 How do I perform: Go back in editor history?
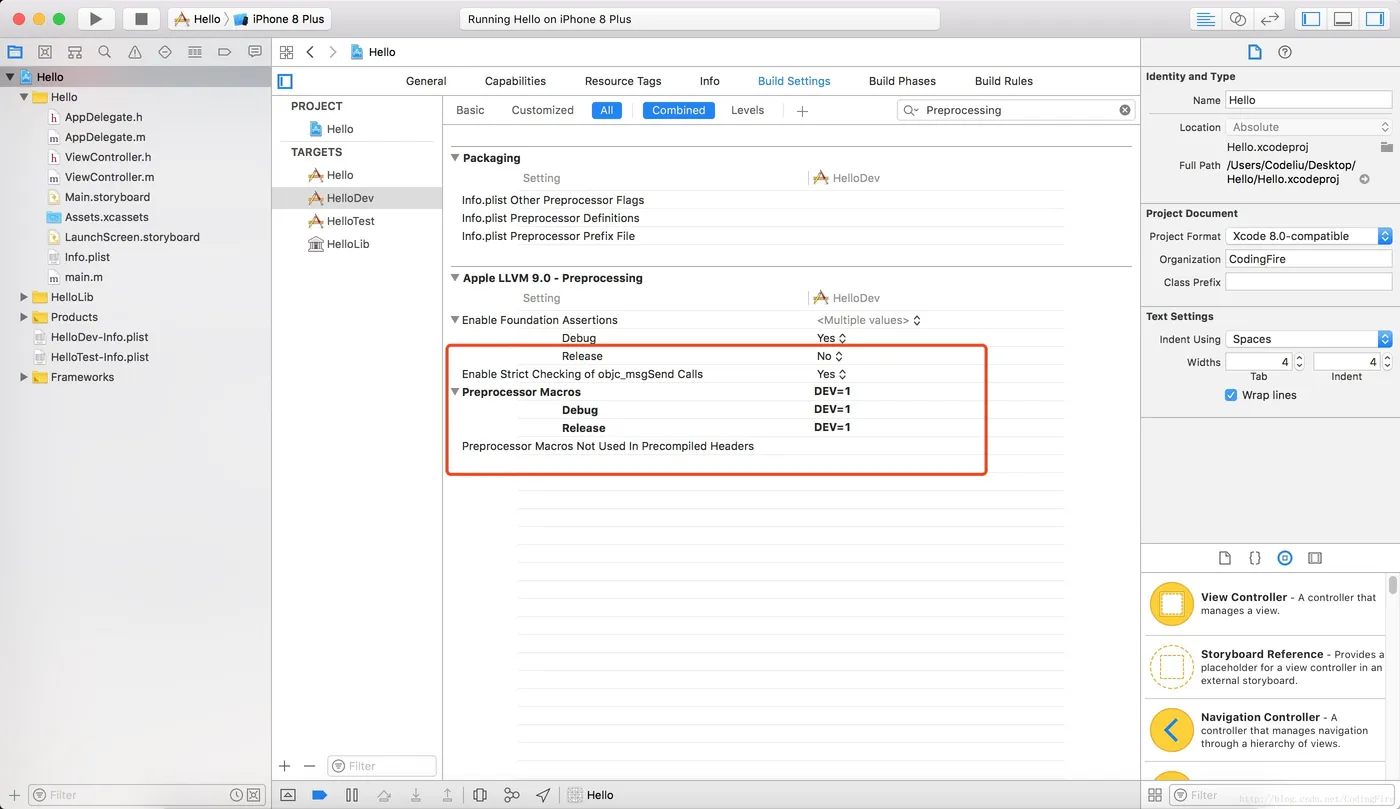[x=310, y=52]
